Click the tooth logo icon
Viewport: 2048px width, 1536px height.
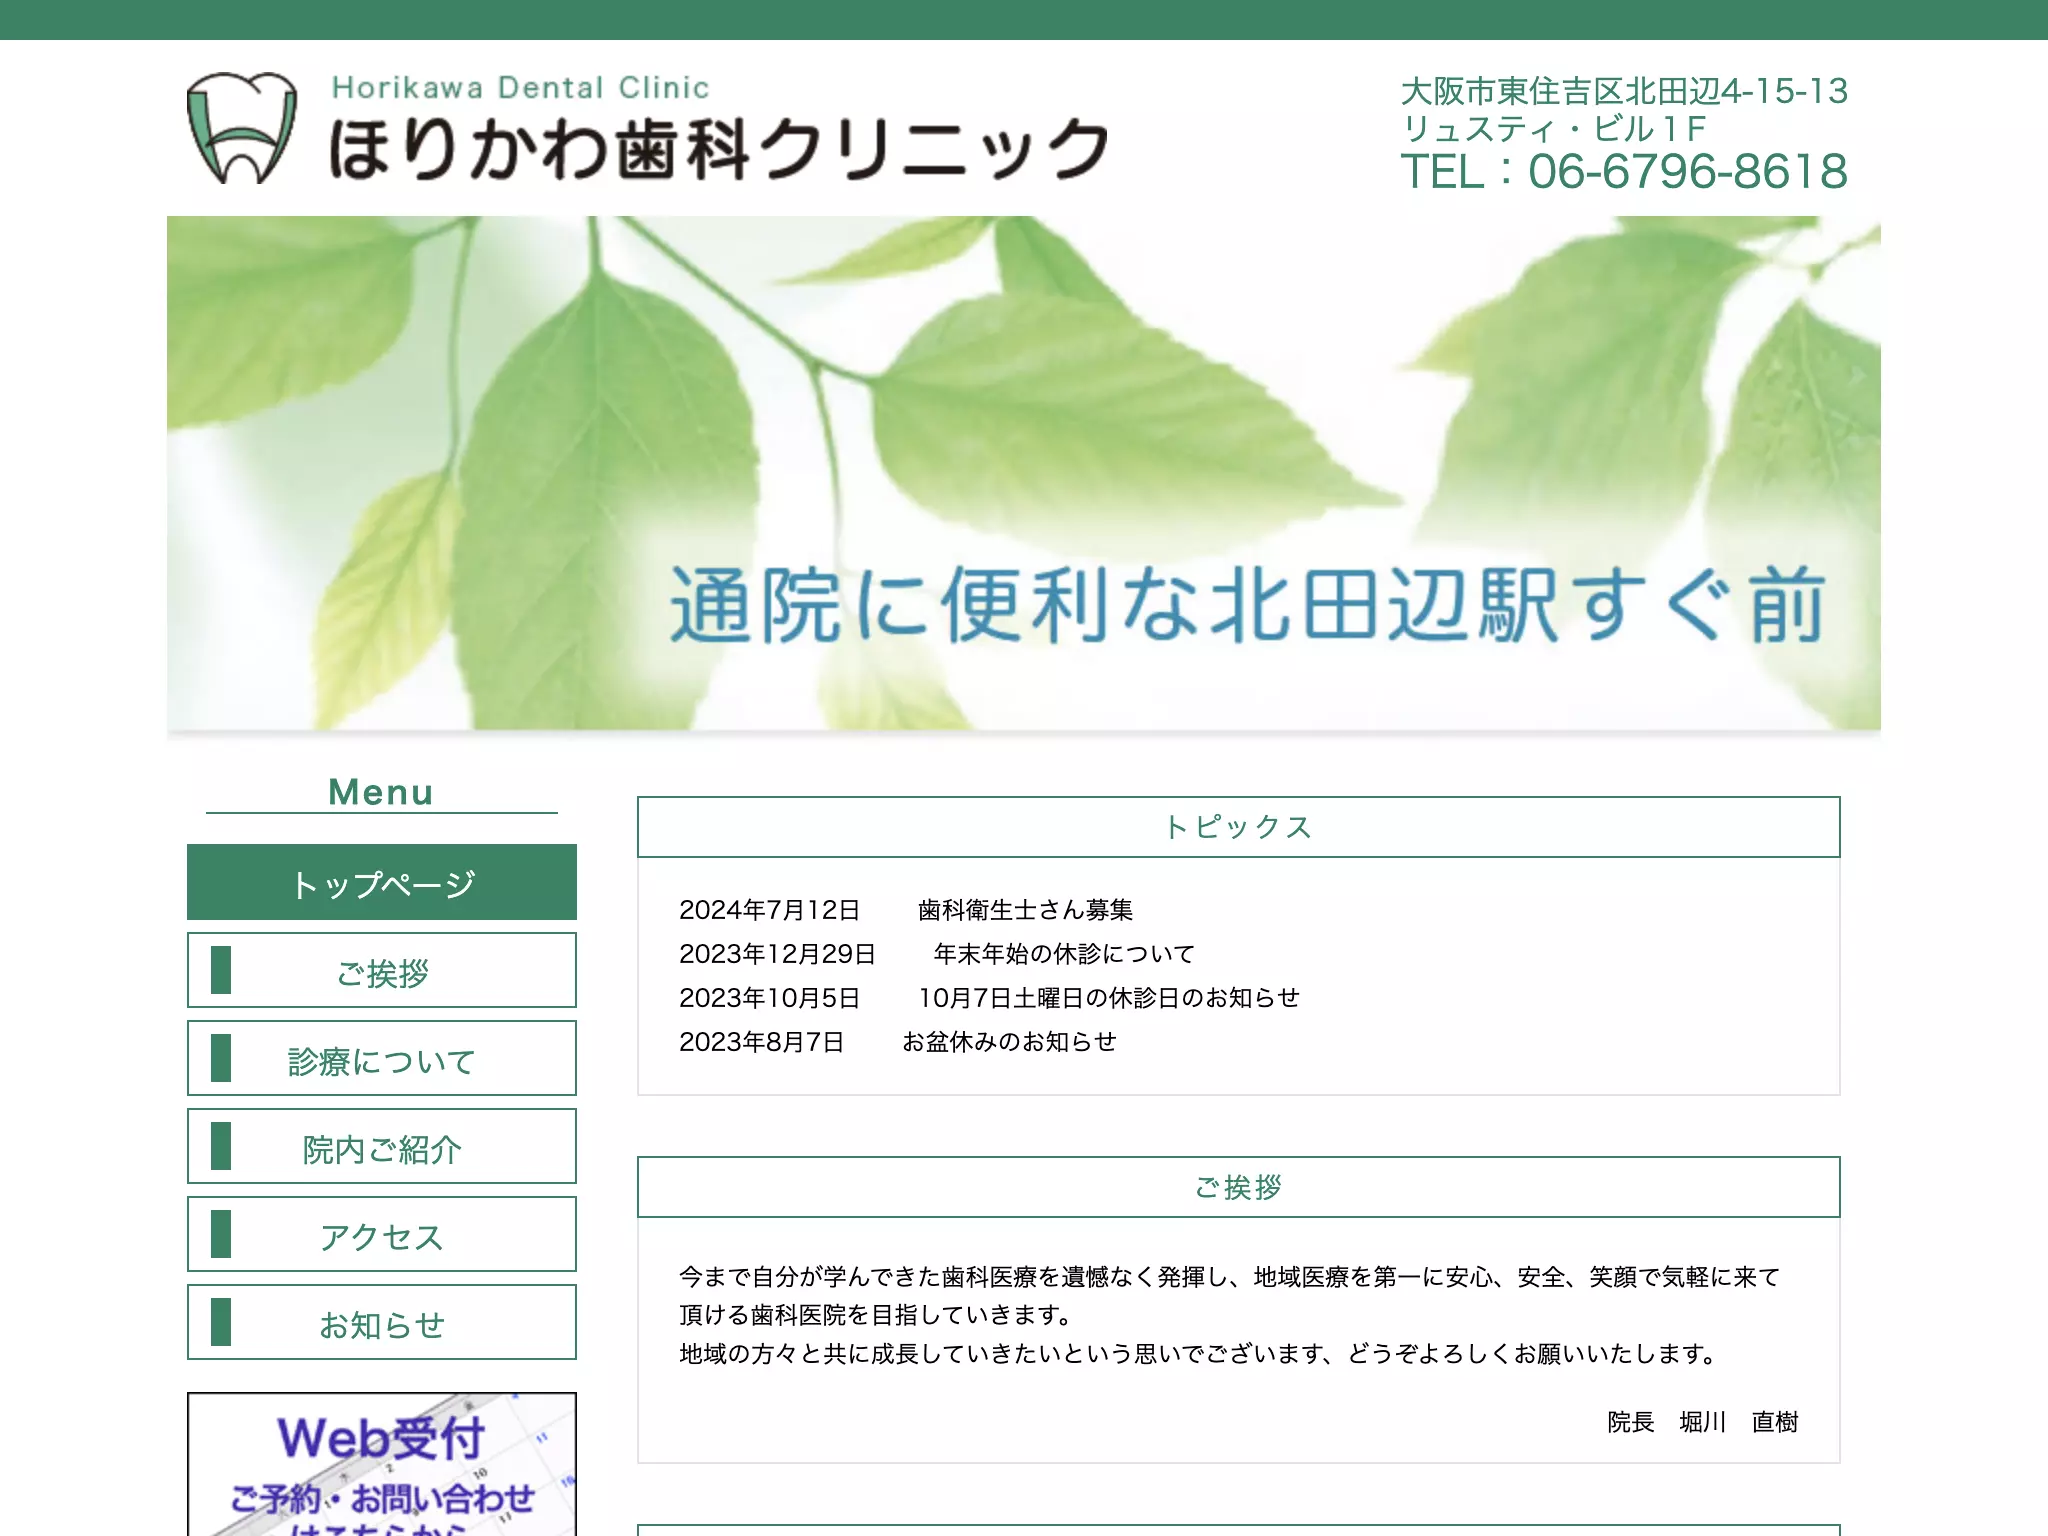click(x=242, y=128)
